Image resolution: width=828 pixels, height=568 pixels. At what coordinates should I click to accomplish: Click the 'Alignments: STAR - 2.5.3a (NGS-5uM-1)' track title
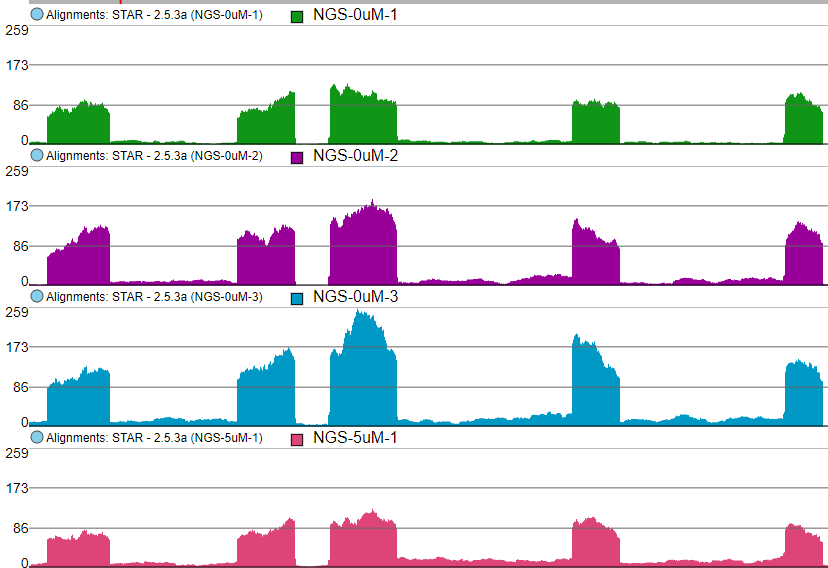pyautogui.click(x=154, y=438)
